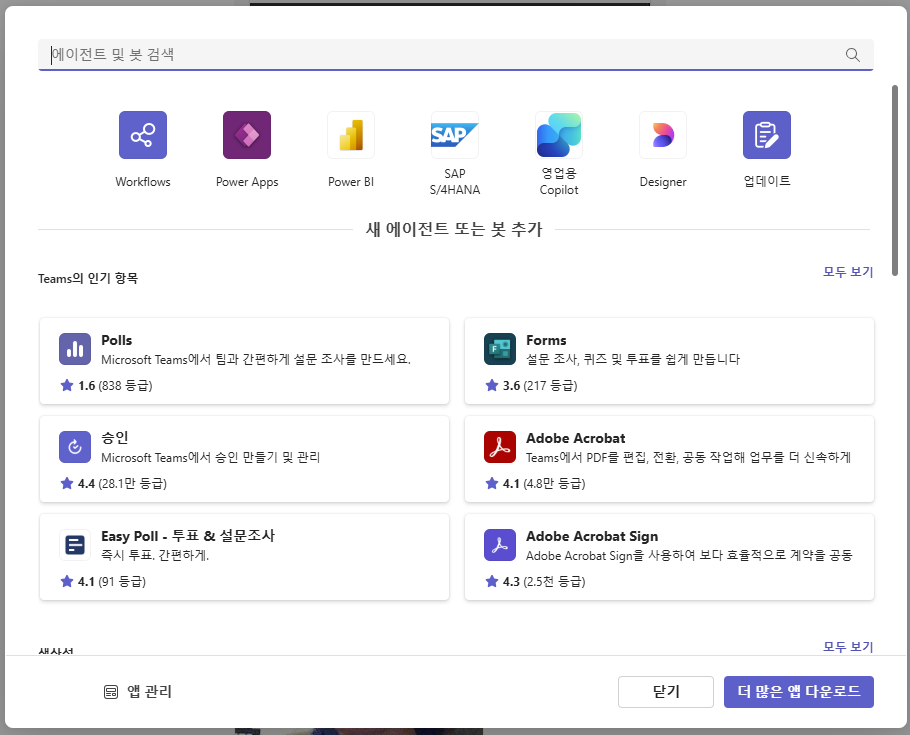This screenshot has height=735, width=910.
Task: Click 모두 보기 link near bottom section
Action: [847, 646]
